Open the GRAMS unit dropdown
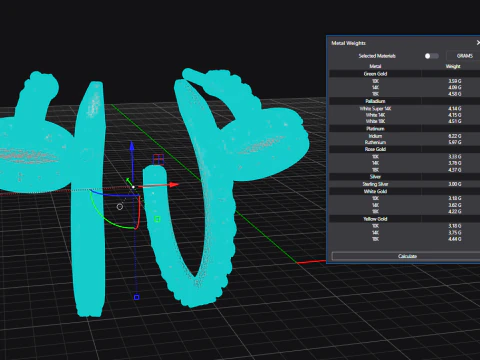Screen dimensions: 480x360 click(463, 56)
